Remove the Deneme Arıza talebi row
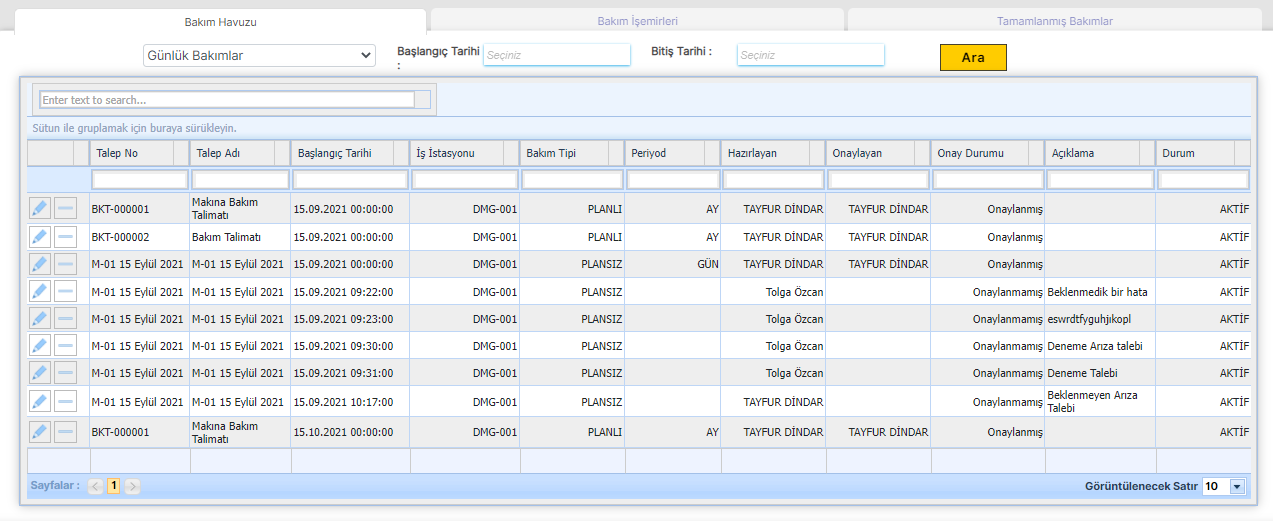This screenshot has width=1273, height=521. [x=65, y=346]
